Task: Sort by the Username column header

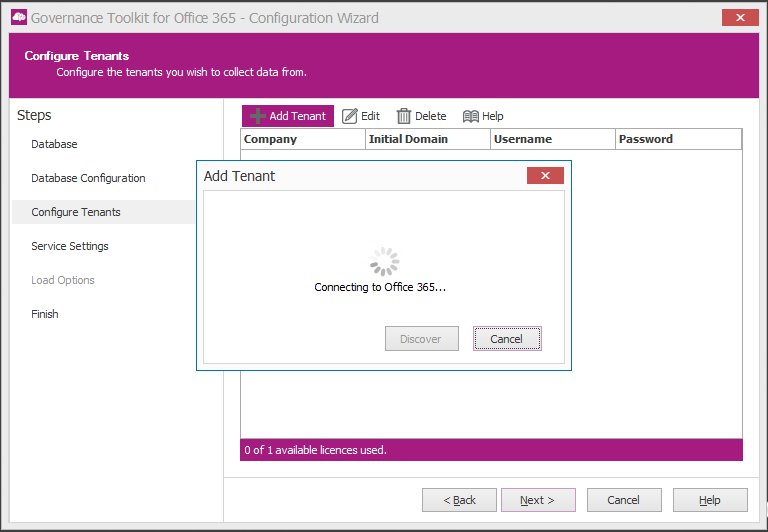Action: 553,139
